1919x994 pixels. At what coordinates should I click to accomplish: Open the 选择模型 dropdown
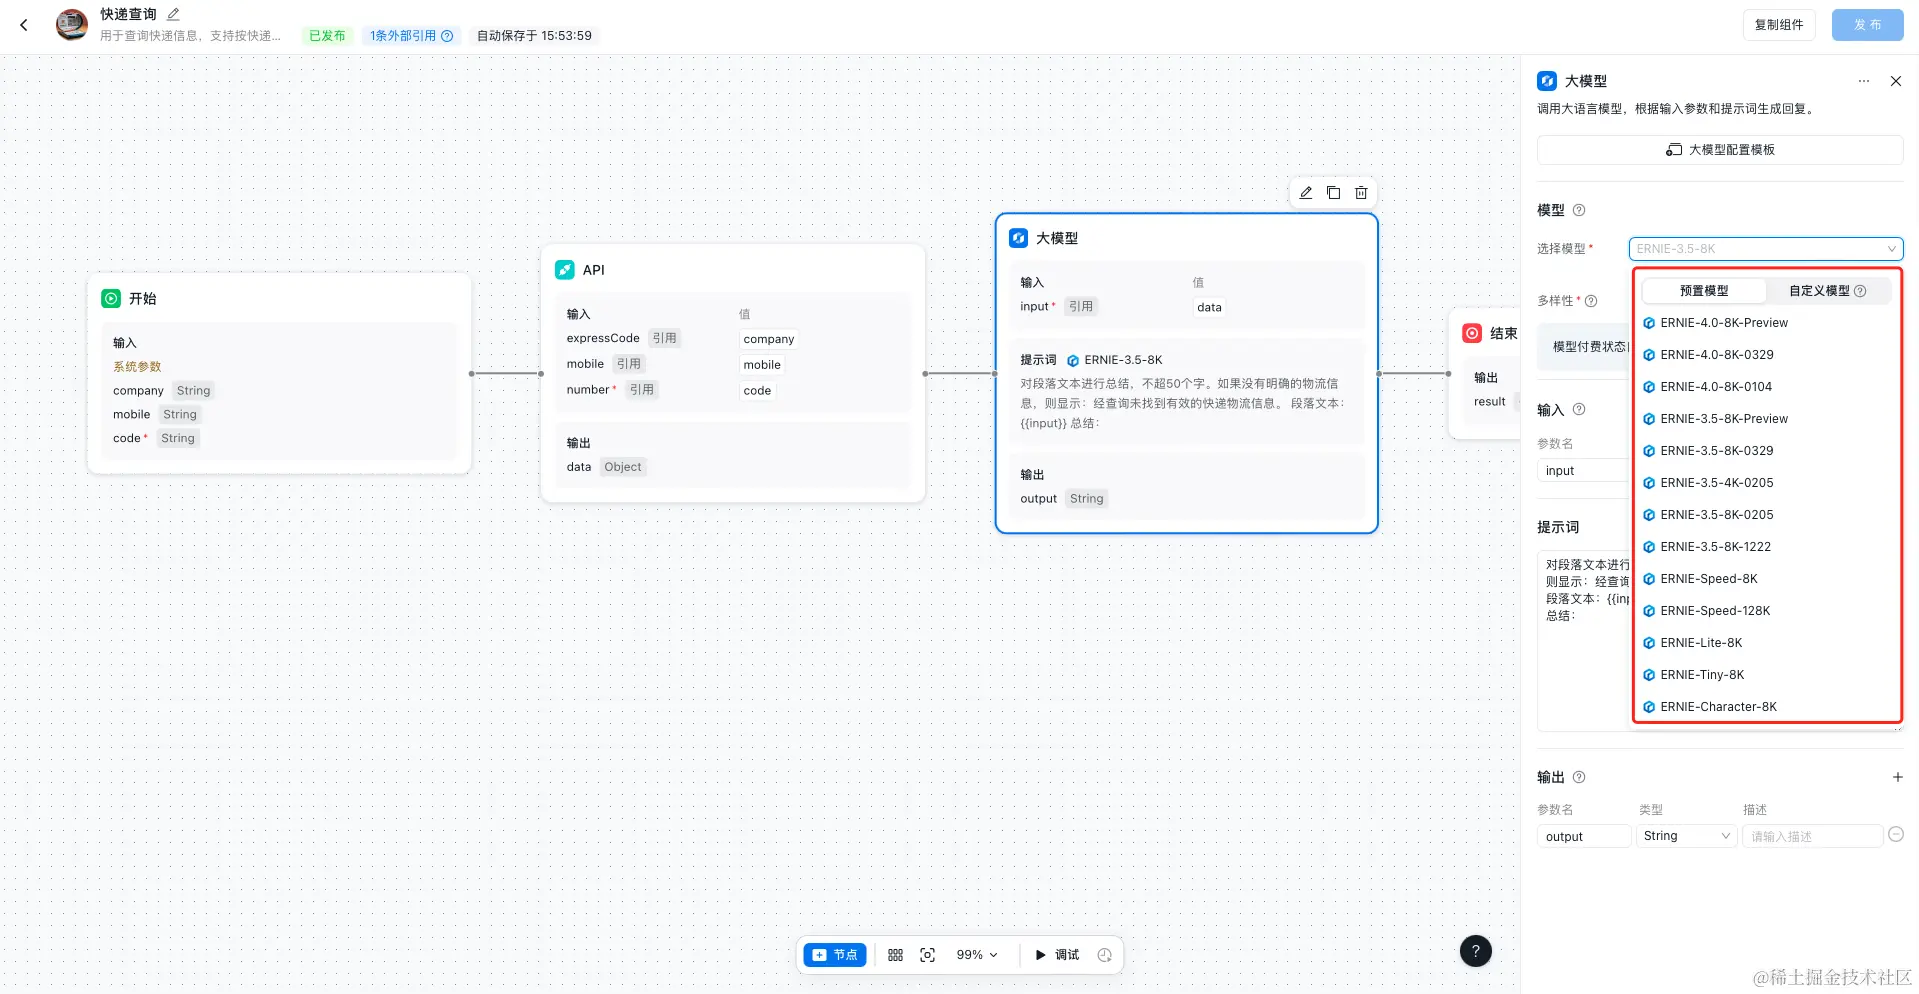pos(1766,249)
